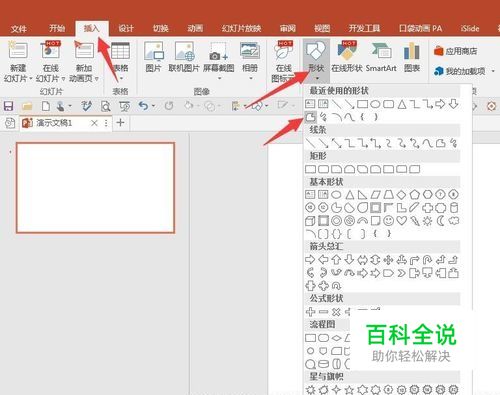
Task: Select the right arrow in recent shapes
Action: tap(440, 104)
